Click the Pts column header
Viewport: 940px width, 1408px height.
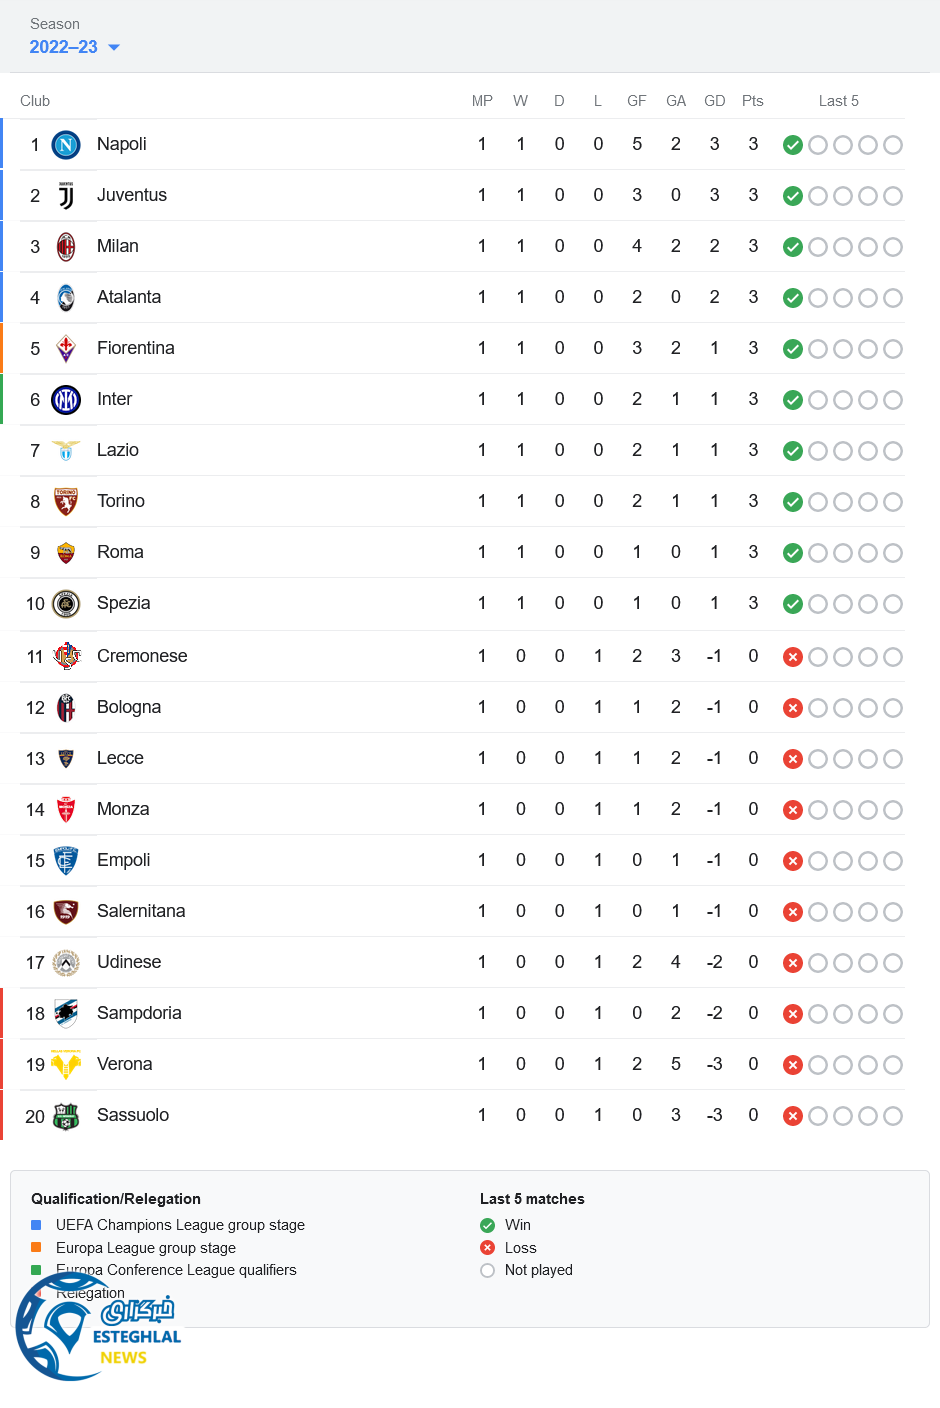[x=753, y=101]
